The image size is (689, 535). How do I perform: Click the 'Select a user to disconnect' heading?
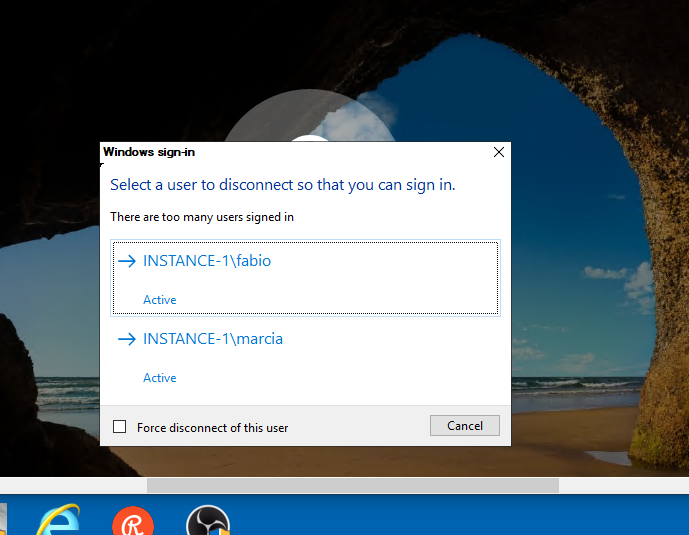[283, 185]
